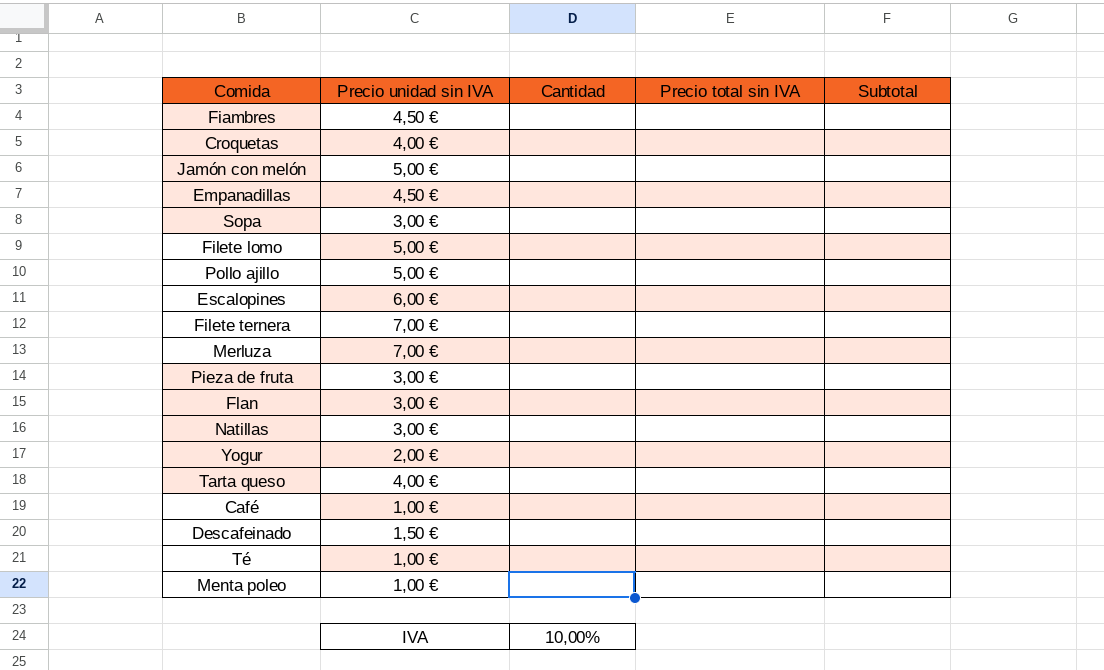Select the Empanadillas cell
The width and height of the screenshot is (1104, 670).
[x=242, y=195]
